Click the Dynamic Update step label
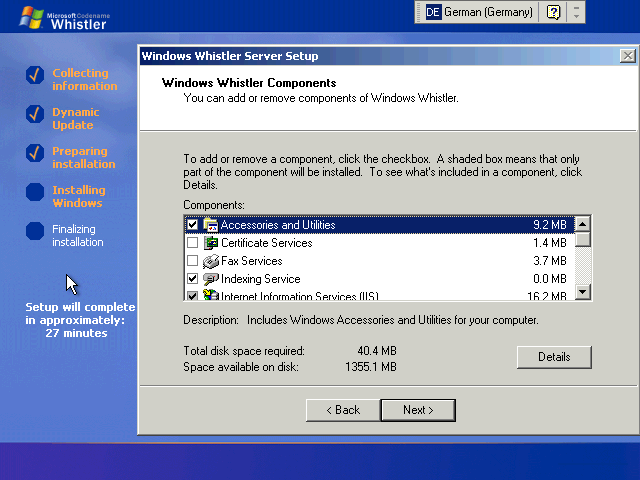 point(76,118)
